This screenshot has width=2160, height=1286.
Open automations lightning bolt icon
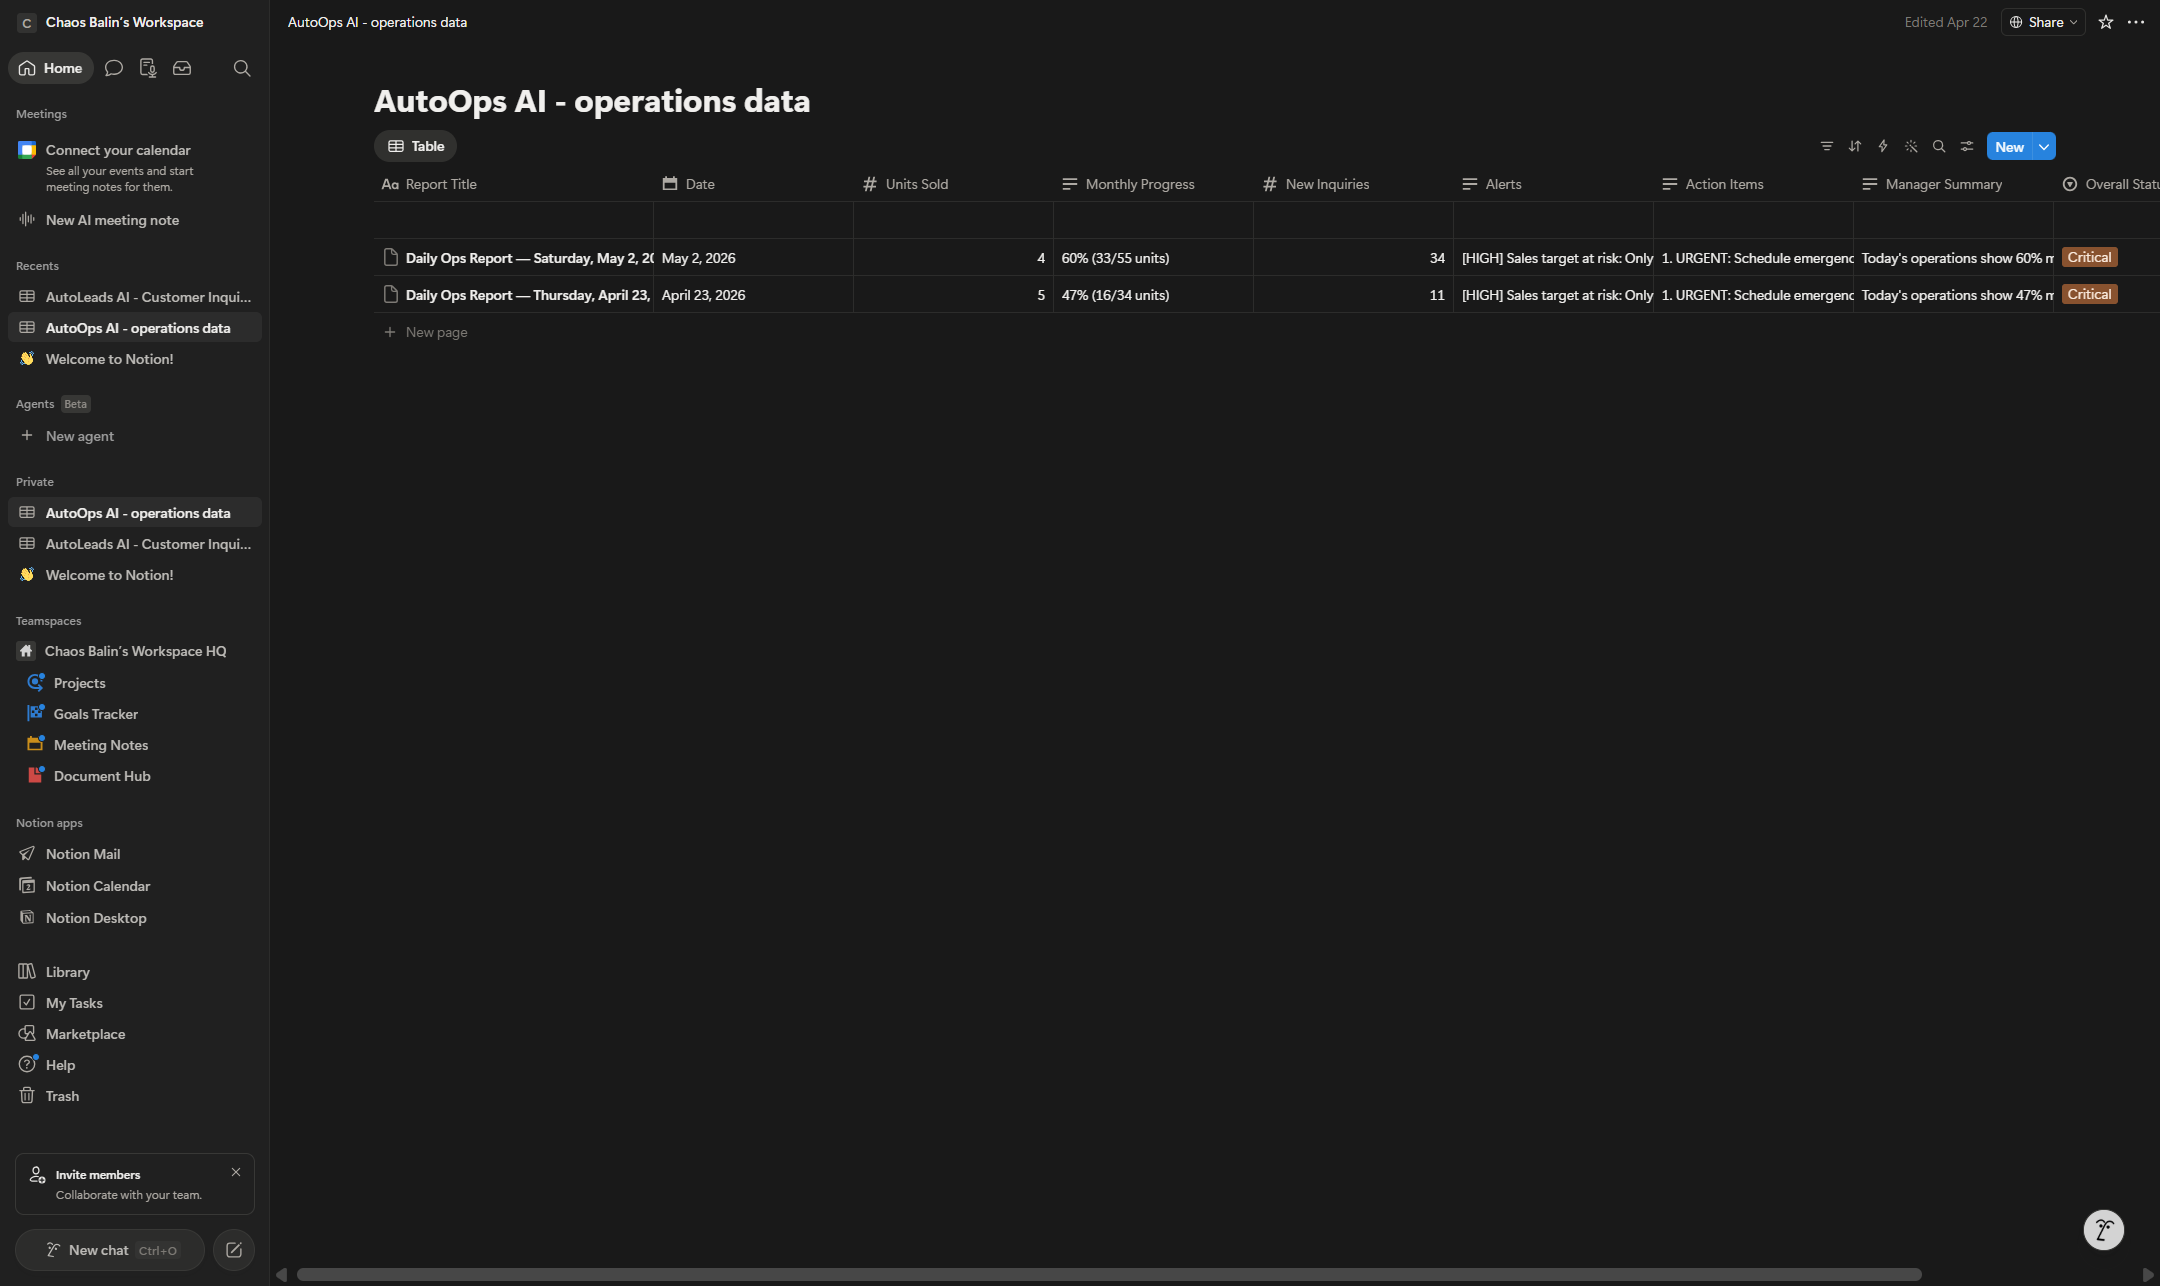[x=1883, y=146]
